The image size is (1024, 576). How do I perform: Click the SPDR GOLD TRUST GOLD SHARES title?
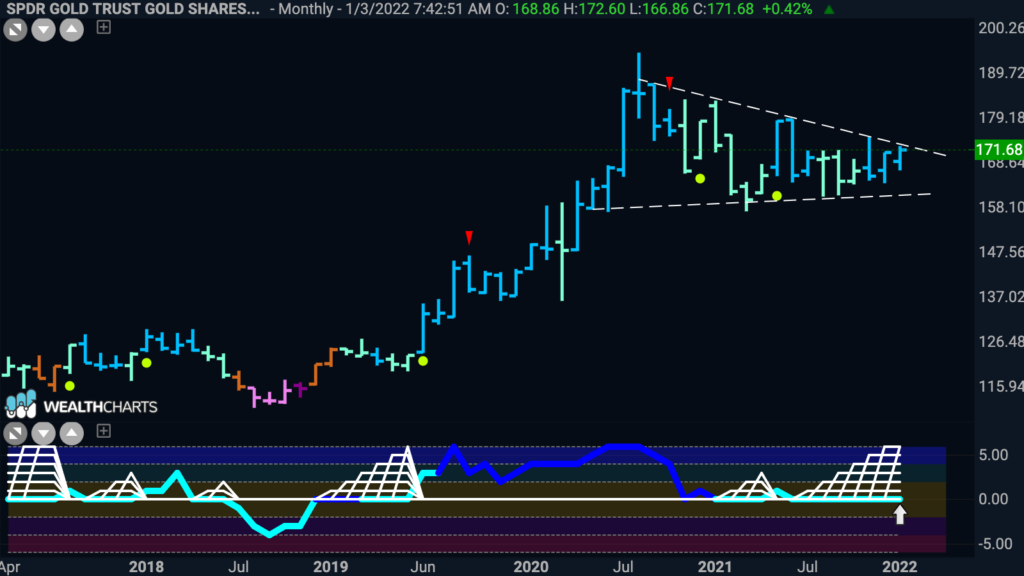click(x=133, y=9)
